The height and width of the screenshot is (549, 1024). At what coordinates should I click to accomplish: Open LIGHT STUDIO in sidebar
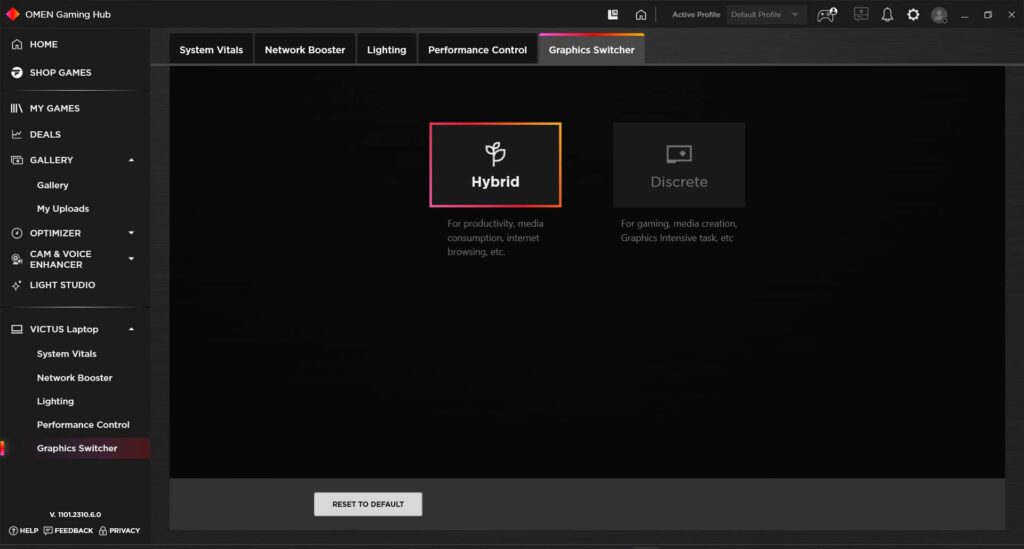point(62,285)
